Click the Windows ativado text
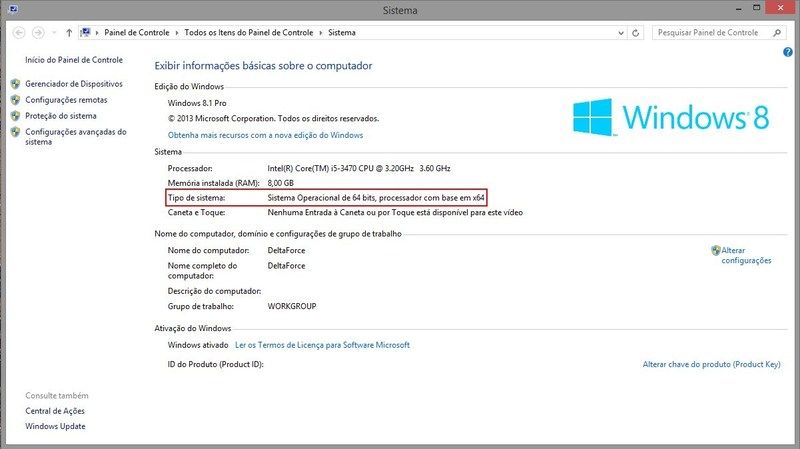 (x=198, y=345)
